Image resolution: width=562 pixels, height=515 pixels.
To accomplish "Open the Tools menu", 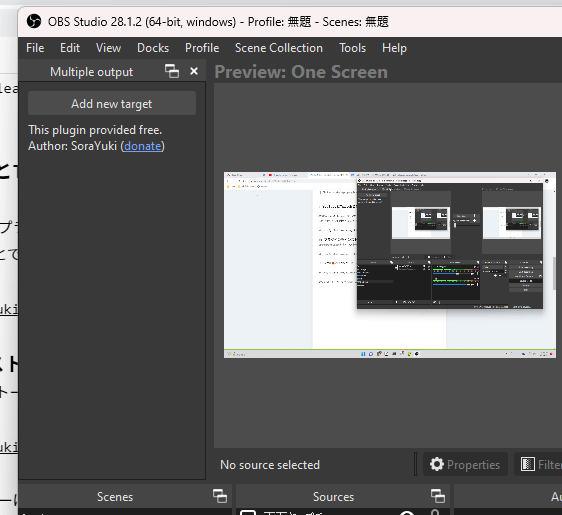I will [353, 48].
